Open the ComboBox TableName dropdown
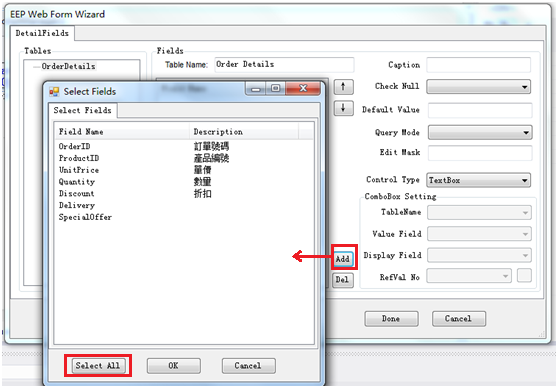558x388 pixels. click(x=479, y=213)
